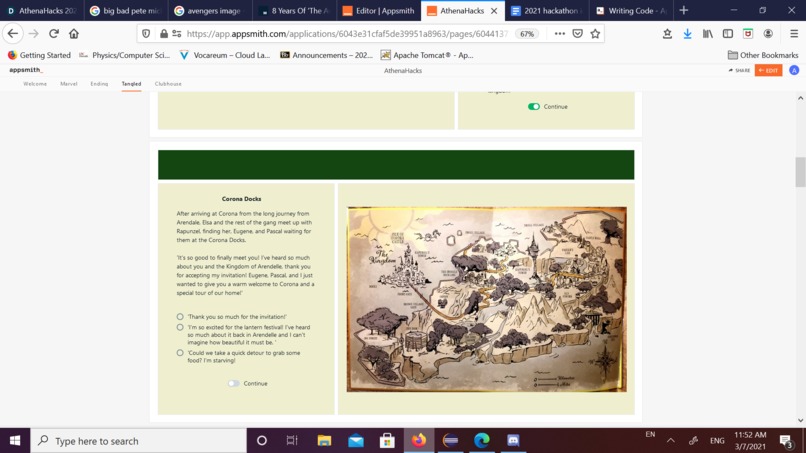Click the Appsmith user avatar 'A'
This screenshot has width=806, height=453.
794,70
